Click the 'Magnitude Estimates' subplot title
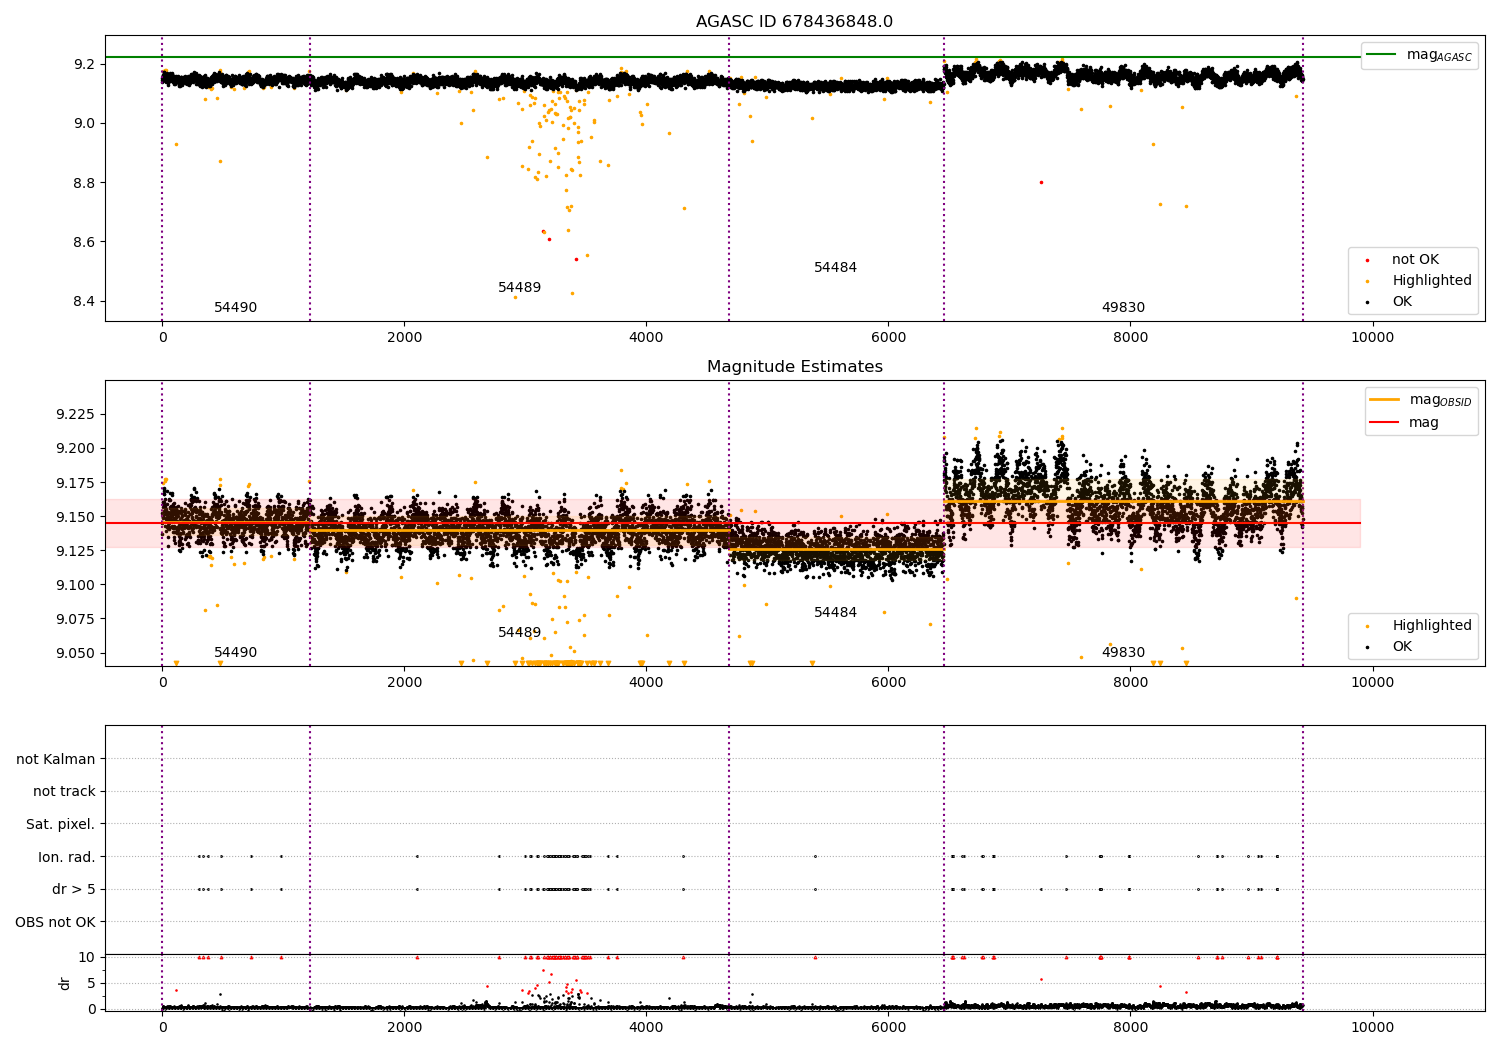 coord(794,367)
